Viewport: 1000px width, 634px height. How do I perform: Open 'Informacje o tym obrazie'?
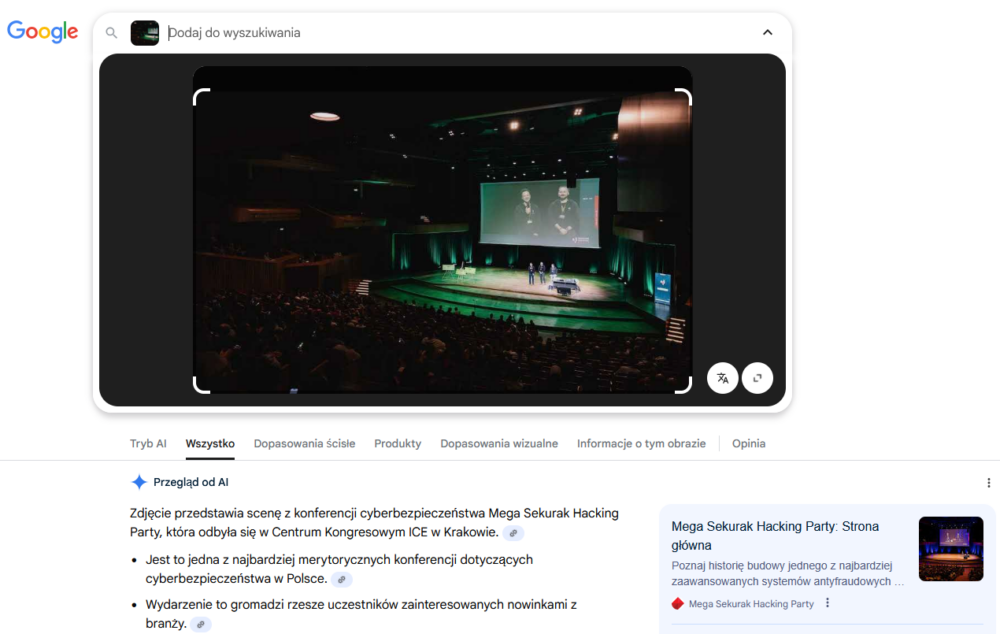point(641,444)
